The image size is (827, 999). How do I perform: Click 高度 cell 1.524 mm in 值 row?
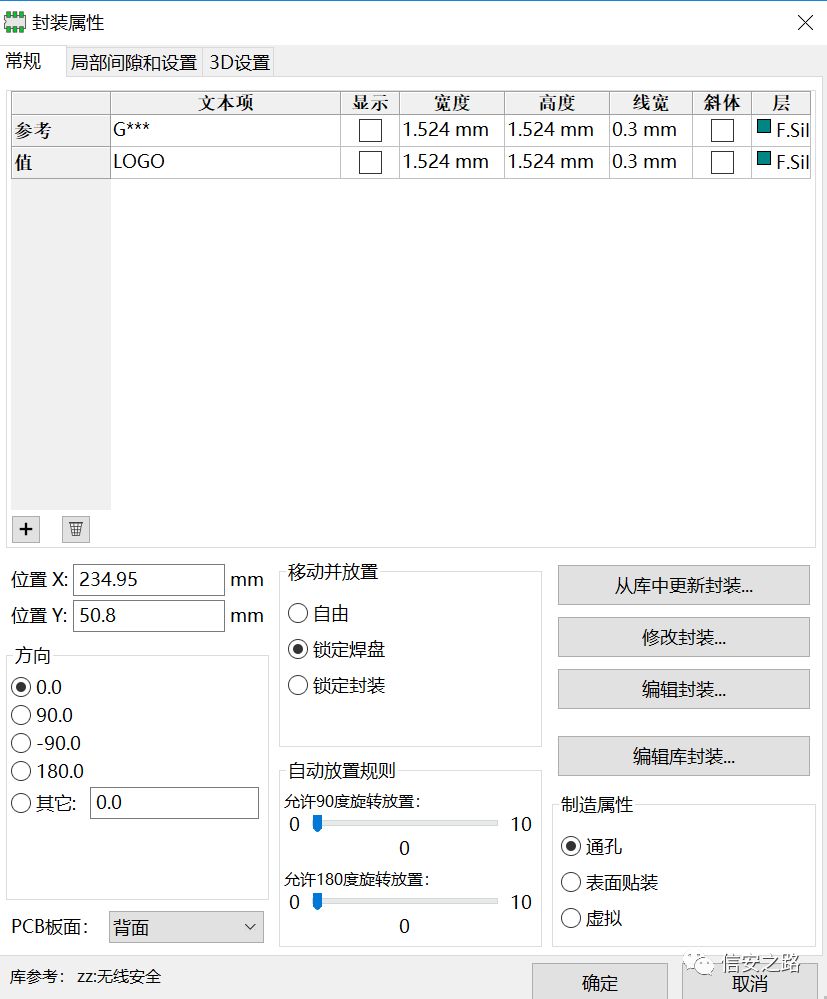(557, 162)
